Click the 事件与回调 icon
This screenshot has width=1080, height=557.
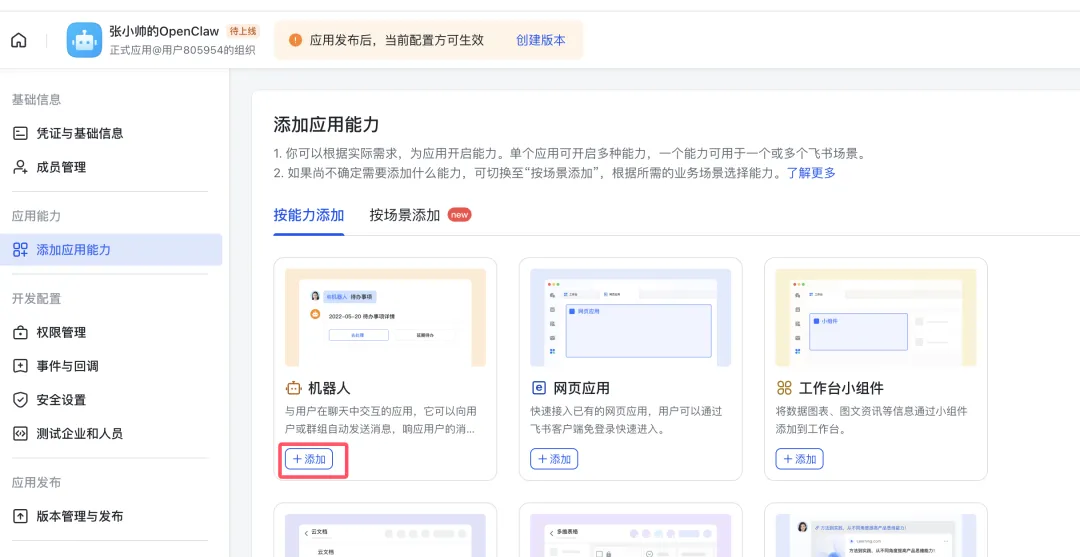21,366
